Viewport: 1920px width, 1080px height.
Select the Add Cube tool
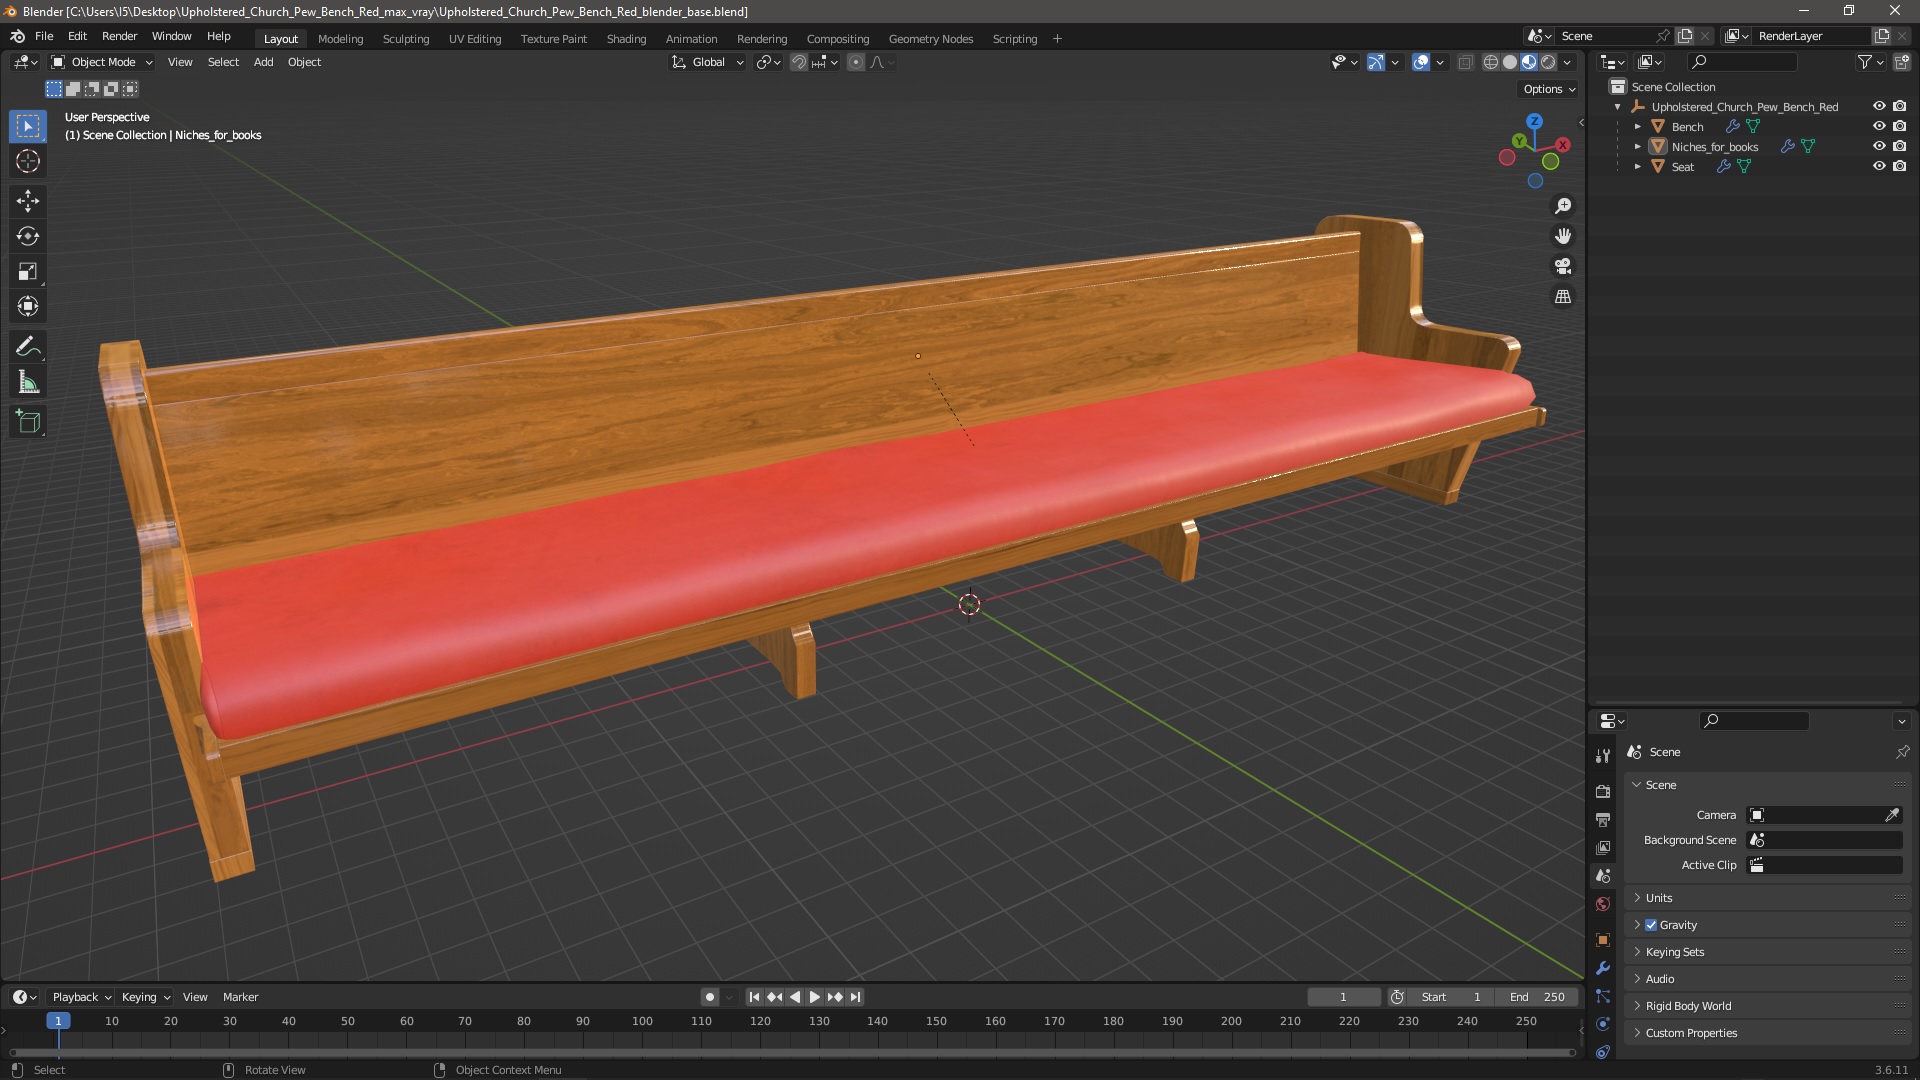pos(28,422)
